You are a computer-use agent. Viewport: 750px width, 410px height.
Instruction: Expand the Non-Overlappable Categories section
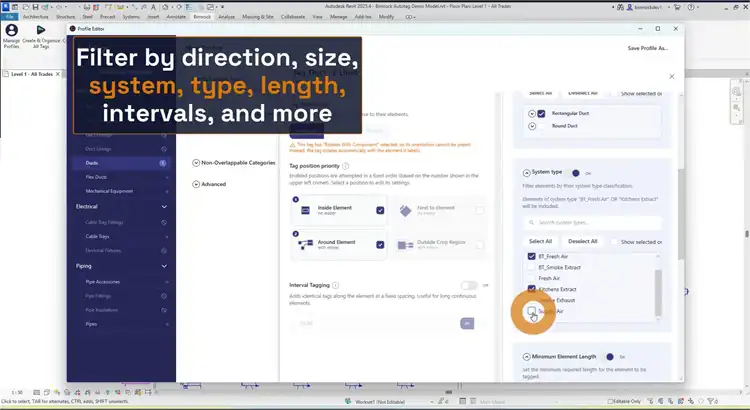[196, 163]
